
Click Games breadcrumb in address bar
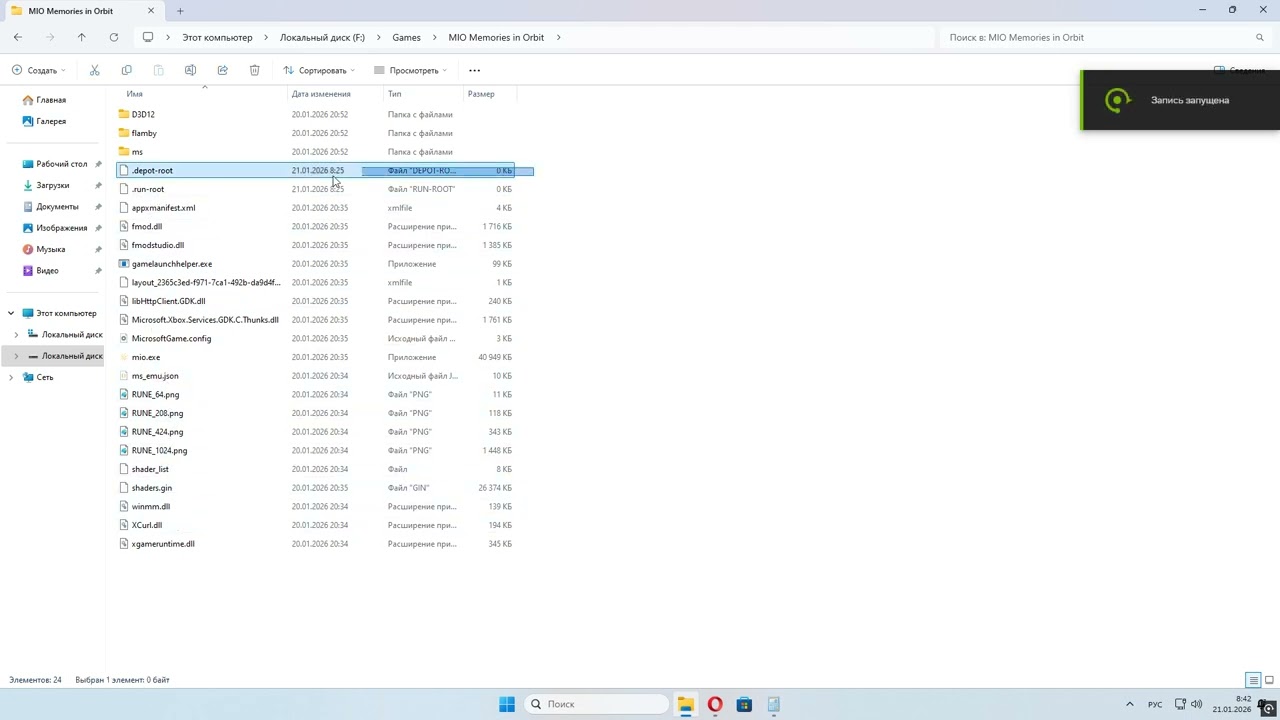[x=406, y=37]
